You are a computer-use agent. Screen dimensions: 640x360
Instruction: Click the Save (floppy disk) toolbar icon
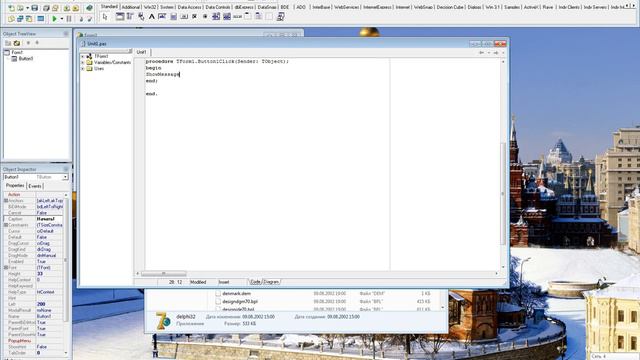(35, 8)
